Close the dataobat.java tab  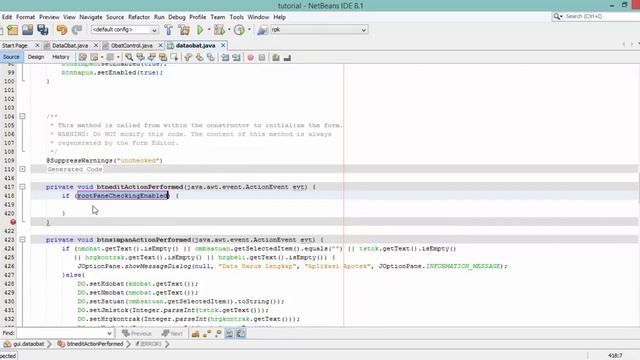(x=223, y=45)
